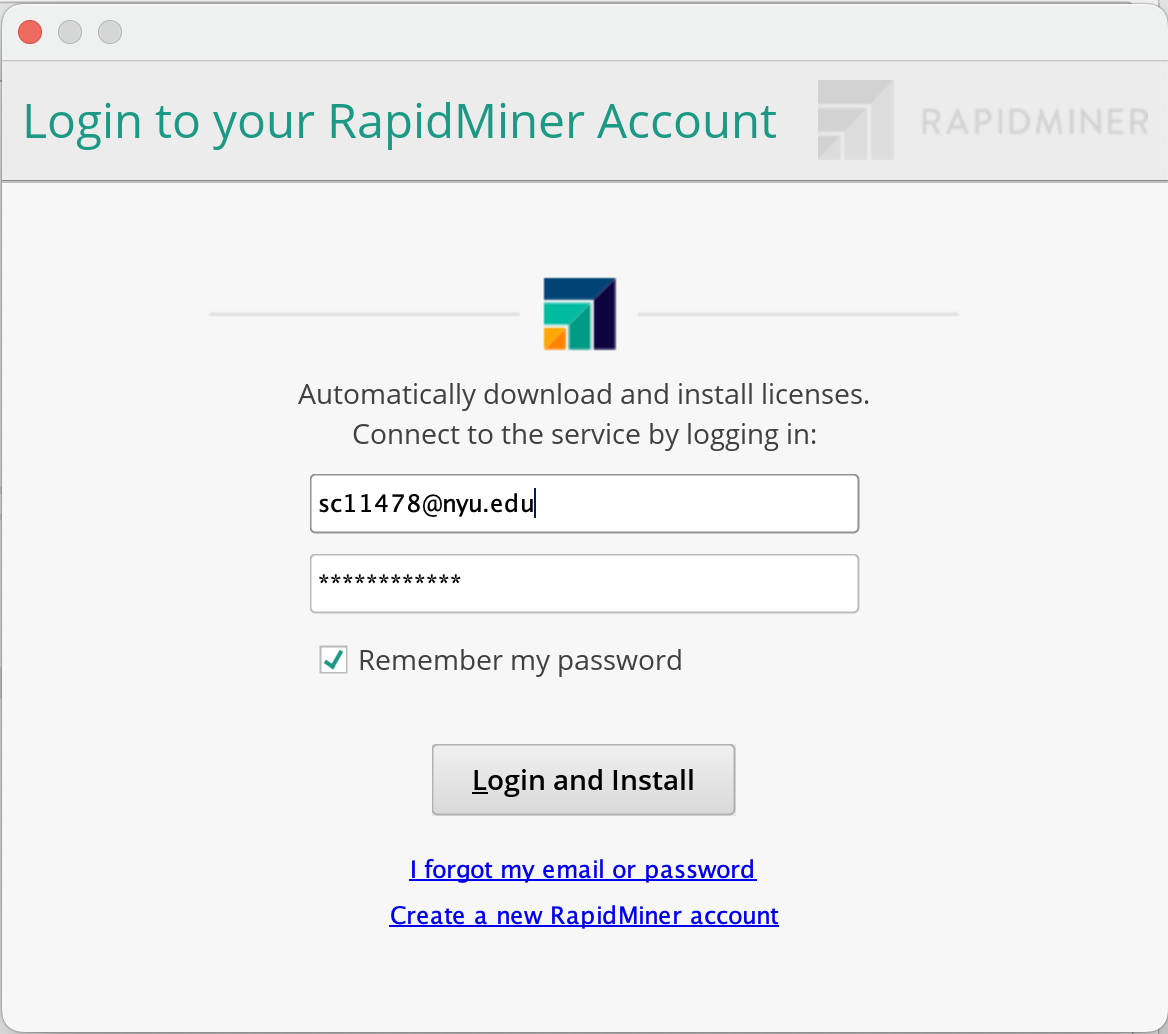
Task: Click the minimize window control
Action: click(69, 31)
